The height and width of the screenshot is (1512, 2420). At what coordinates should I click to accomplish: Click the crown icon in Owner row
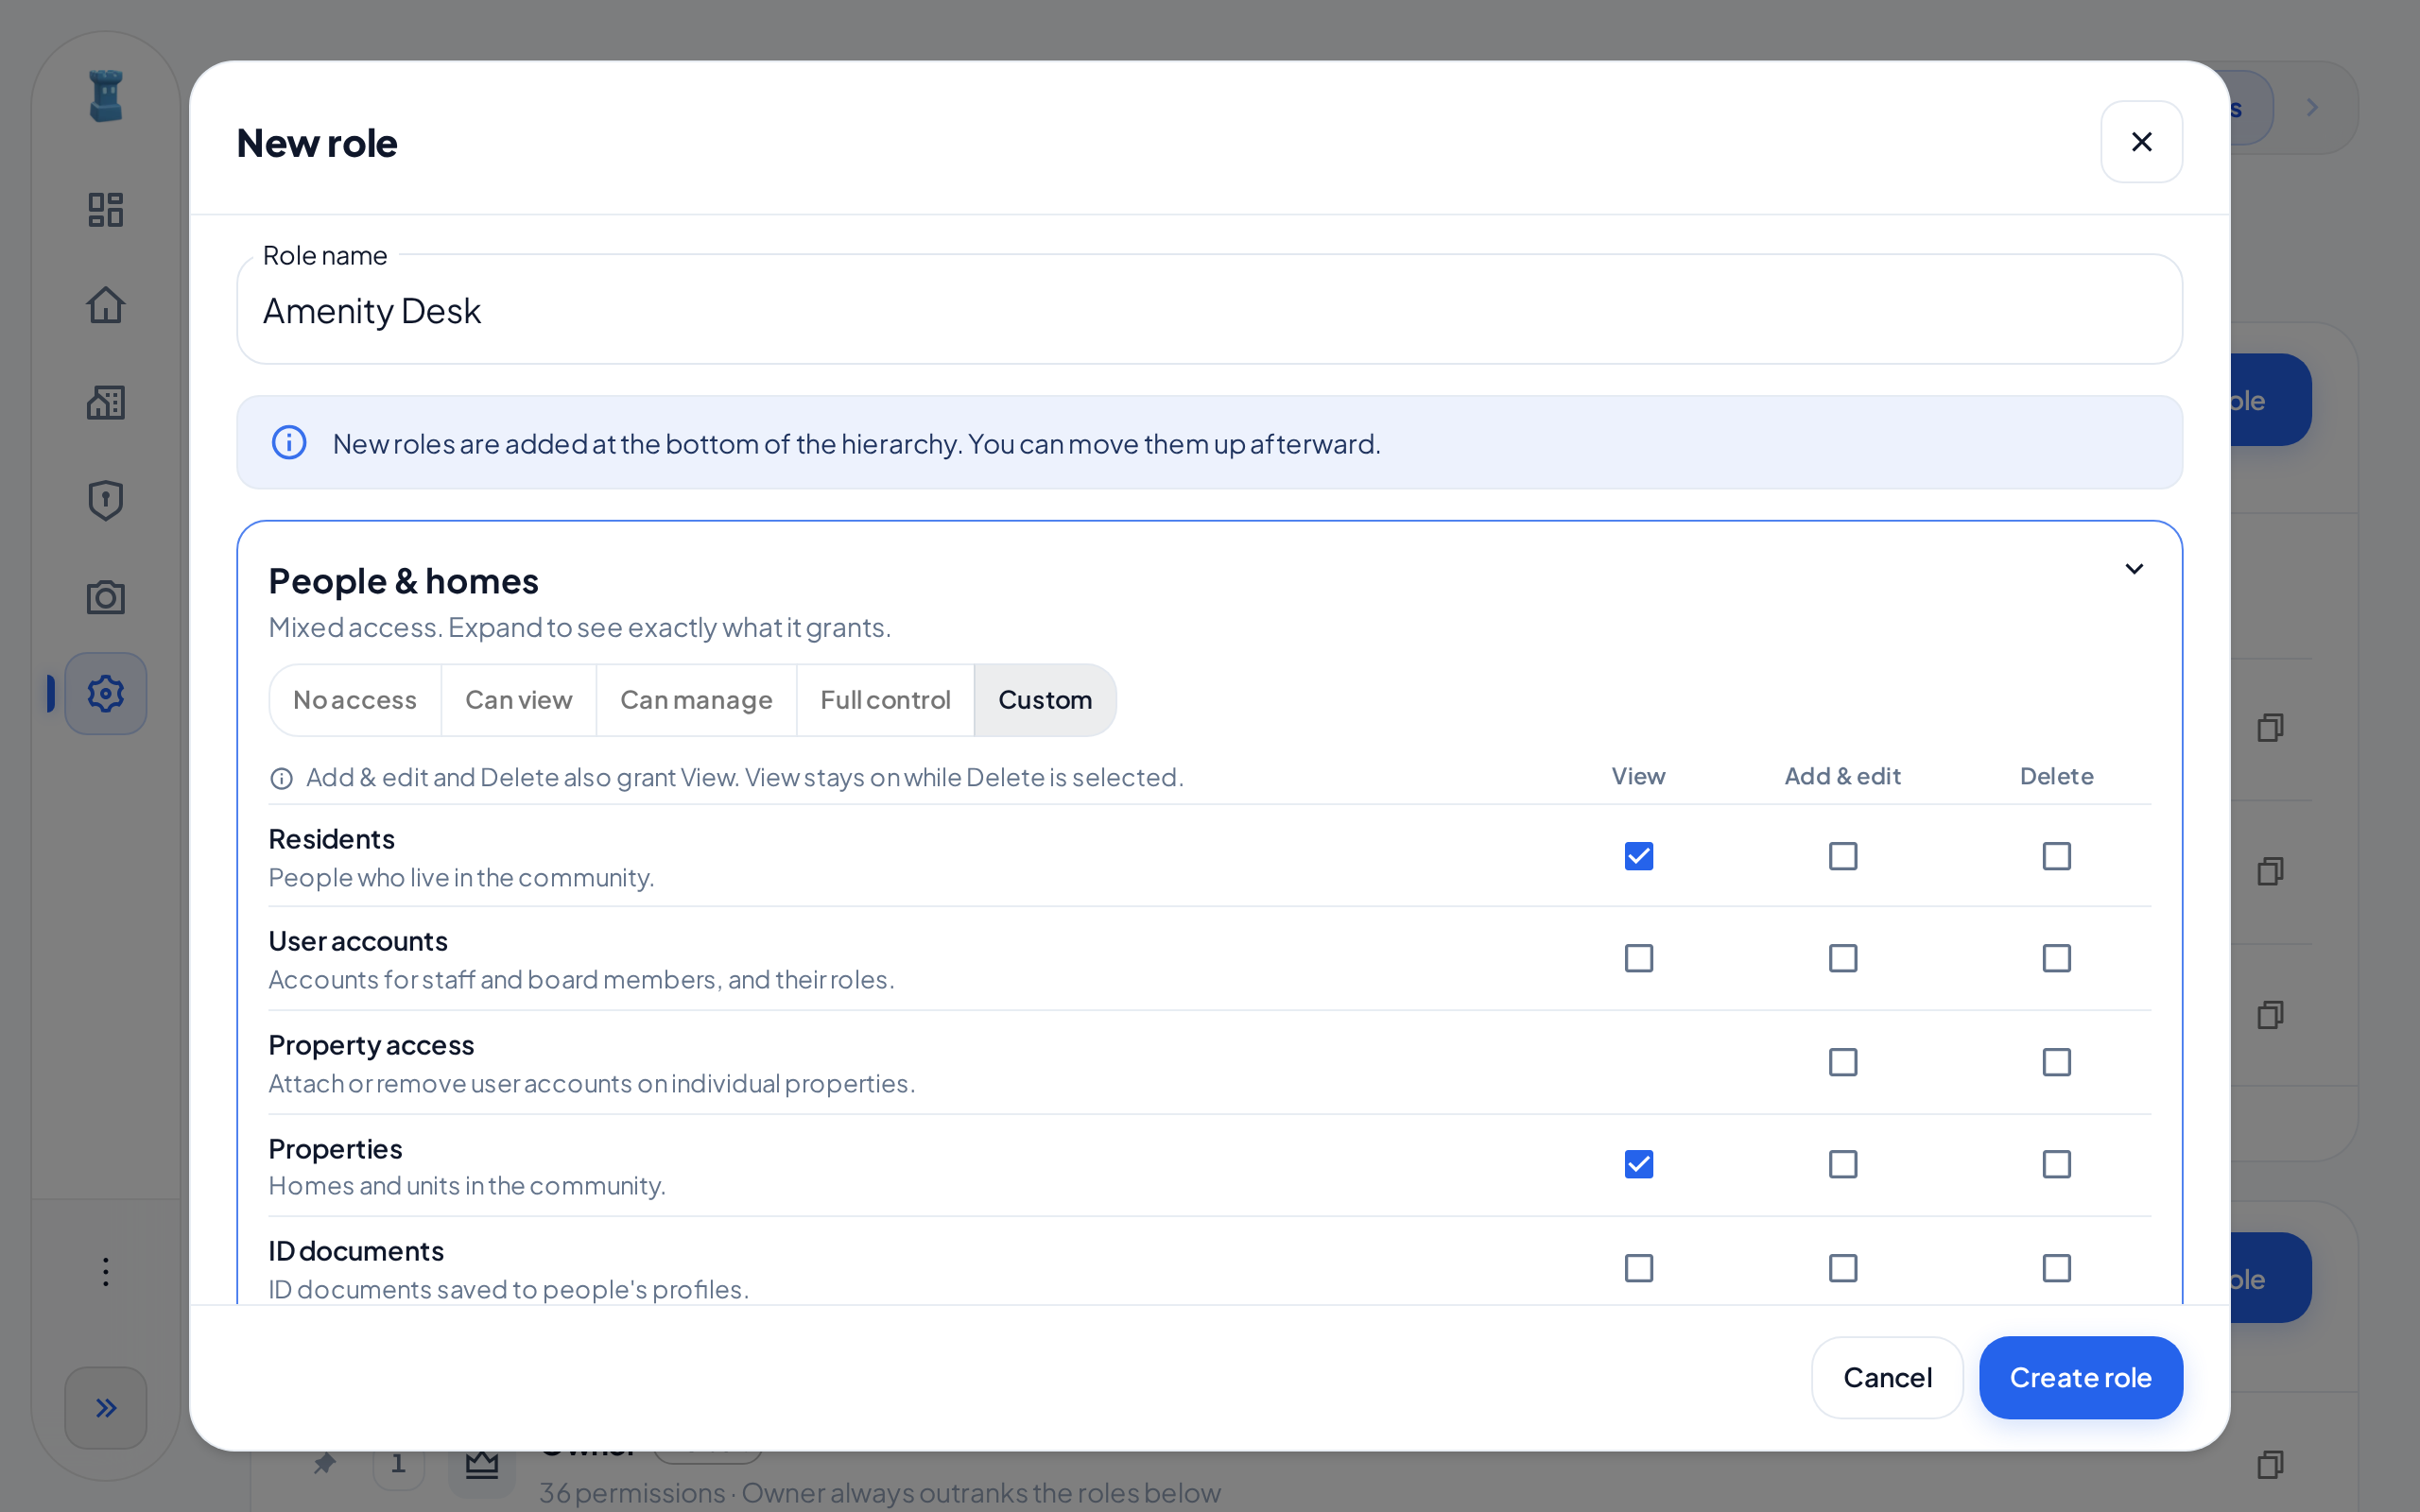point(482,1464)
